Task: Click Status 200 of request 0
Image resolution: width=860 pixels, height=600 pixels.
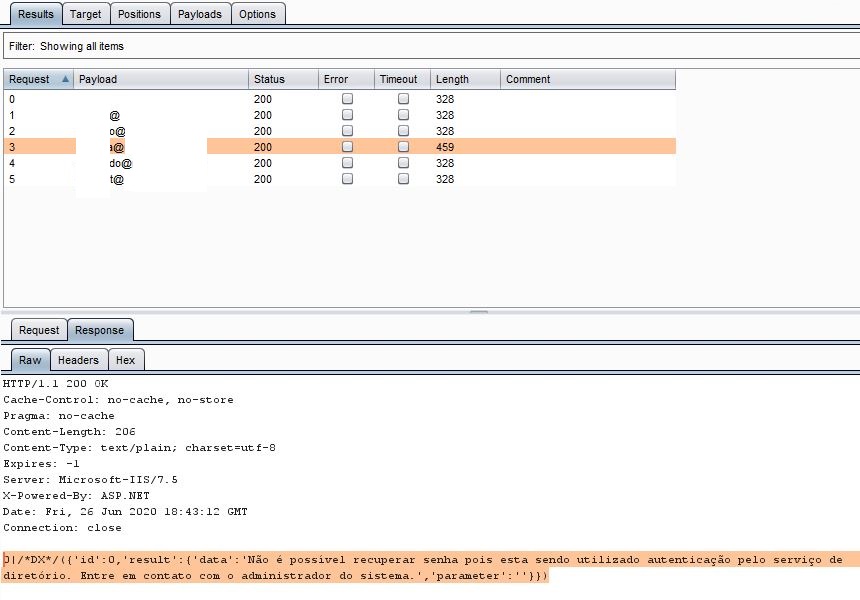Action: (x=263, y=99)
